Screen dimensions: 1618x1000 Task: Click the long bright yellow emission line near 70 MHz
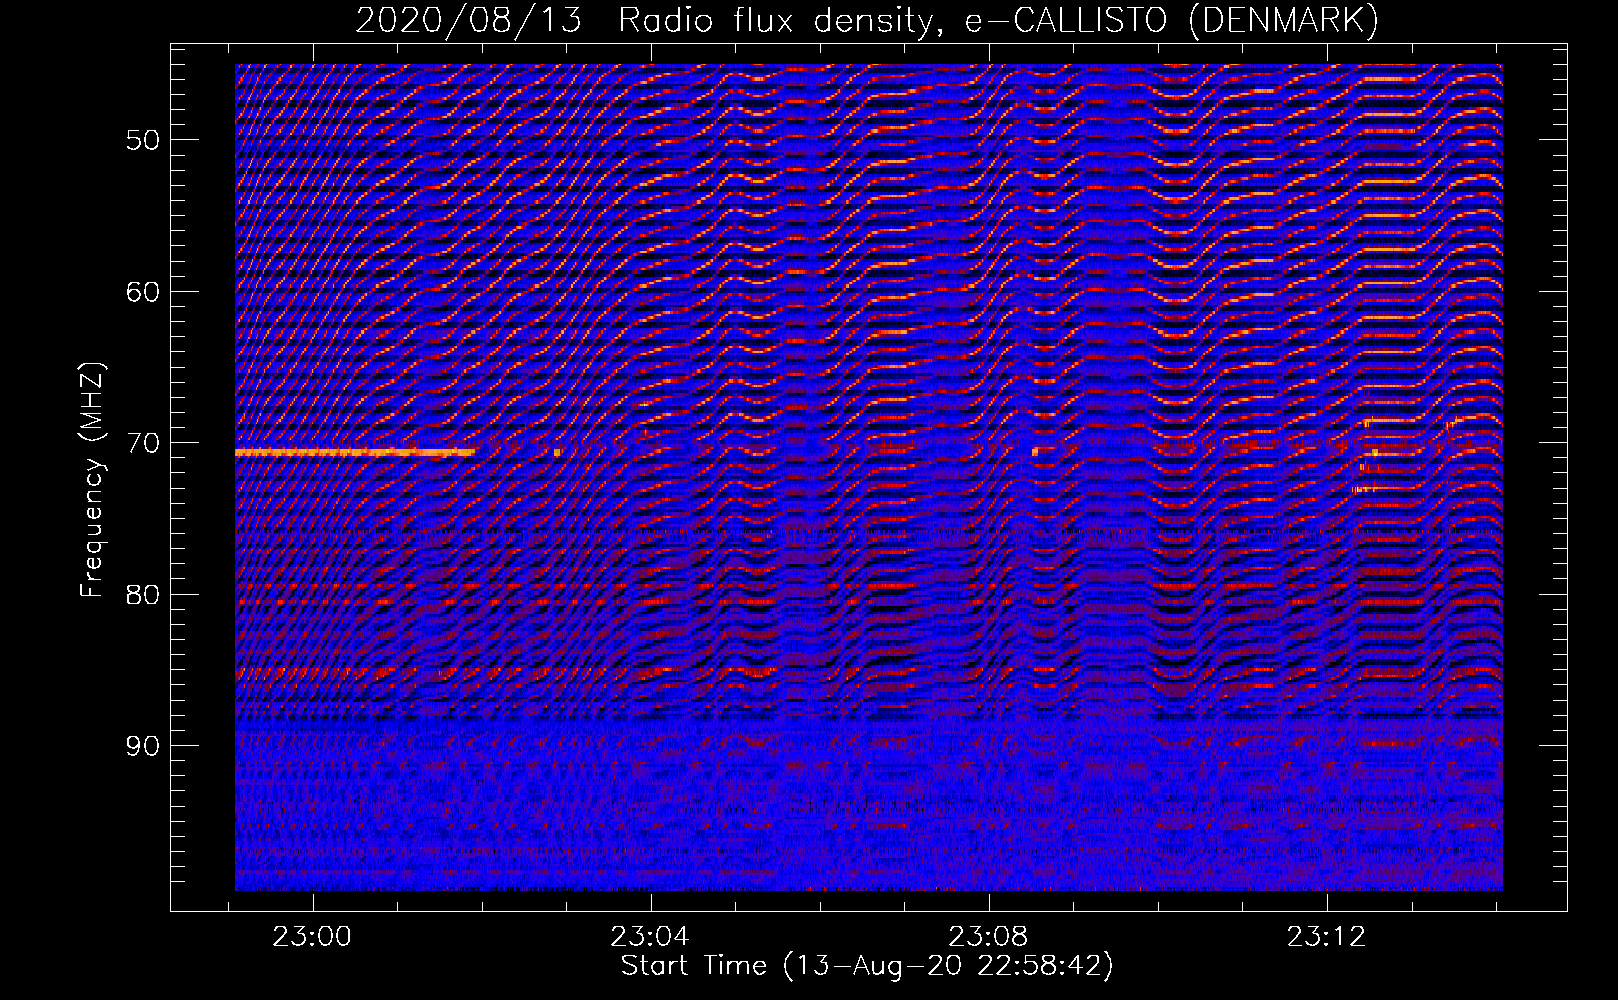coord(355,453)
